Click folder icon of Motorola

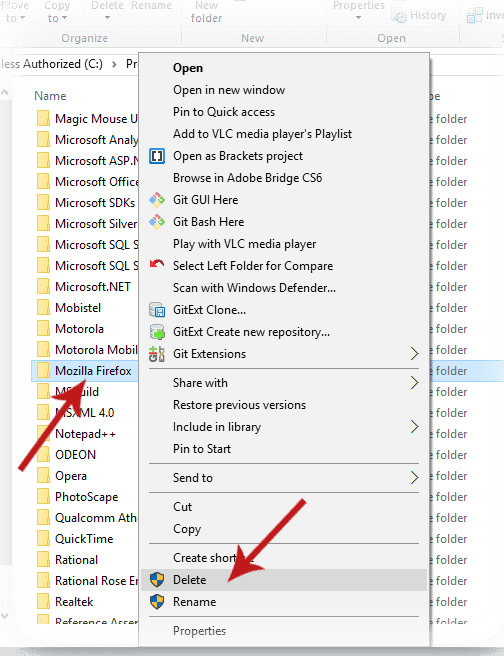[43, 329]
